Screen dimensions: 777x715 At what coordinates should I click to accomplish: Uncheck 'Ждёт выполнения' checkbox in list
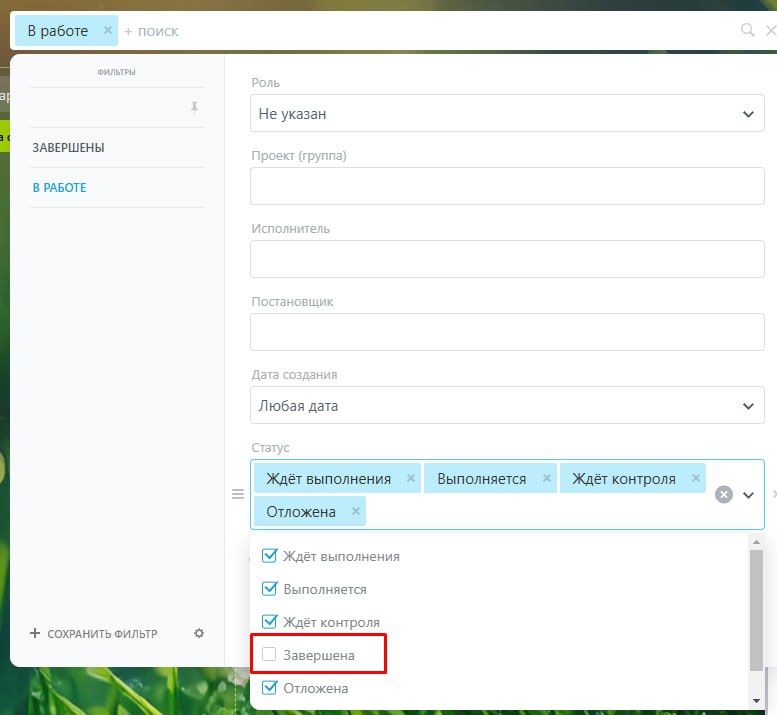point(269,556)
